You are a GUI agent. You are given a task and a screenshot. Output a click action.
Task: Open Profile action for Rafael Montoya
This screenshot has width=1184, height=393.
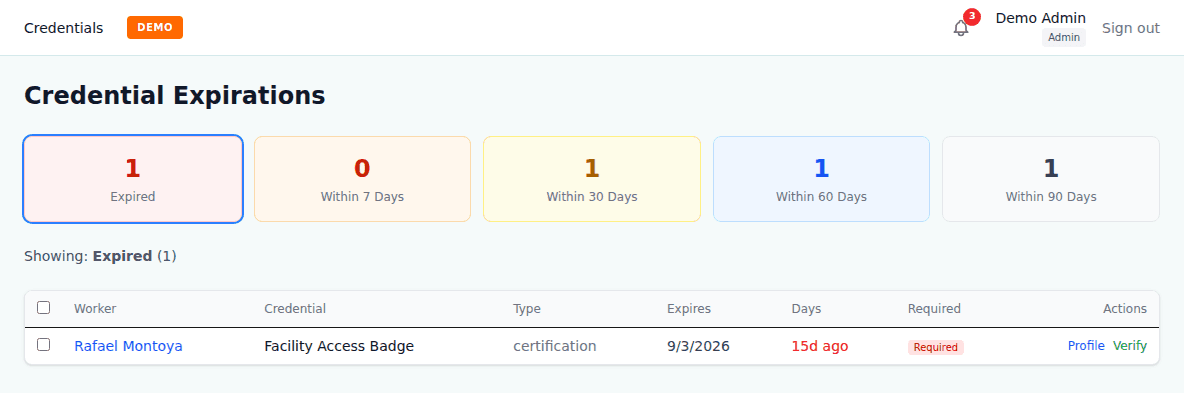point(1086,345)
